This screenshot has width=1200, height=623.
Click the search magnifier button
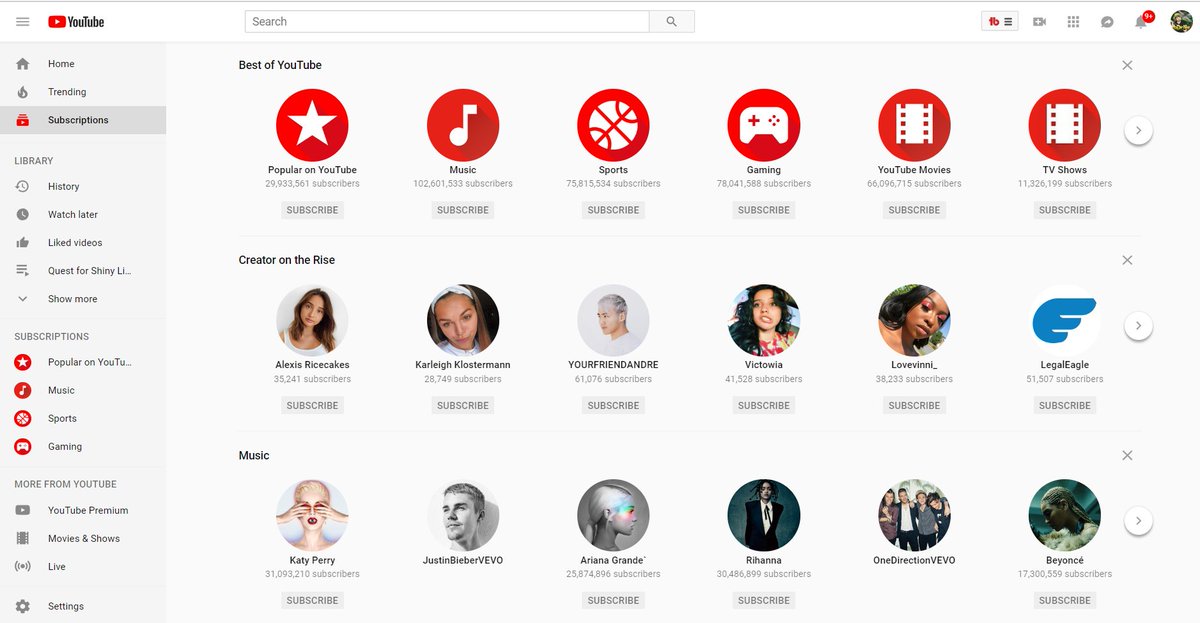point(672,21)
